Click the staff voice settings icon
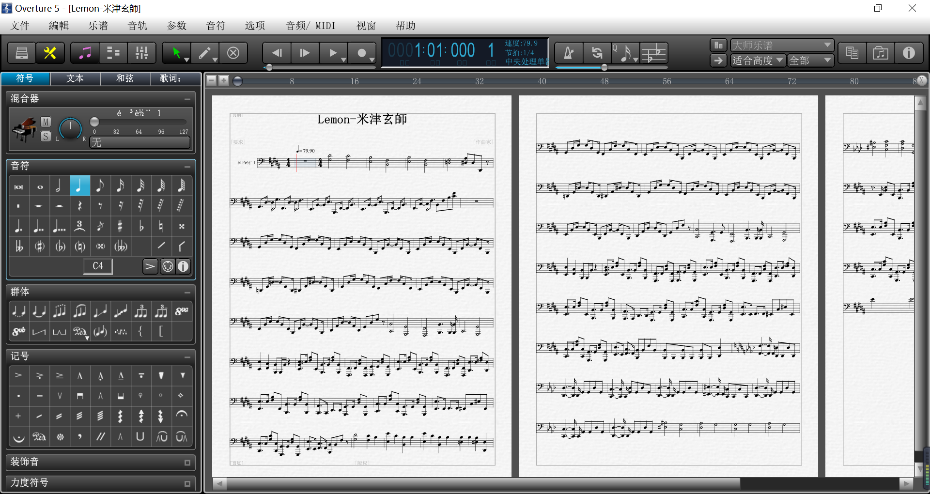 coord(654,53)
